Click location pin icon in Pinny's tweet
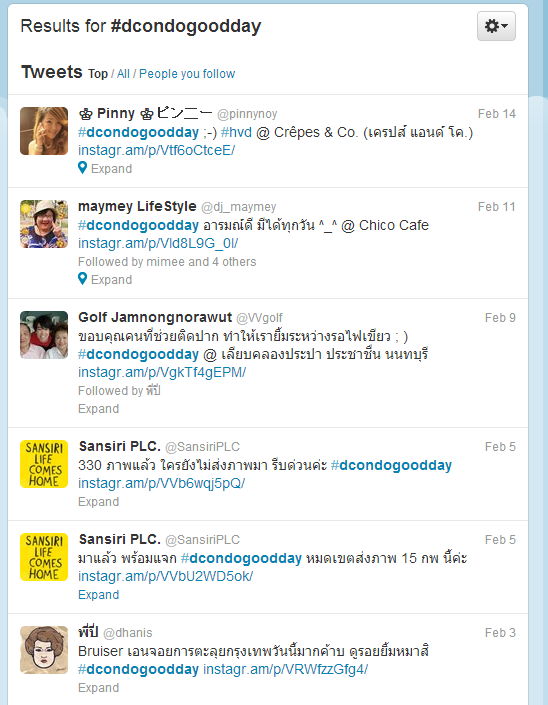This screenshot has height=705, width=548. (x=82, y=168)
